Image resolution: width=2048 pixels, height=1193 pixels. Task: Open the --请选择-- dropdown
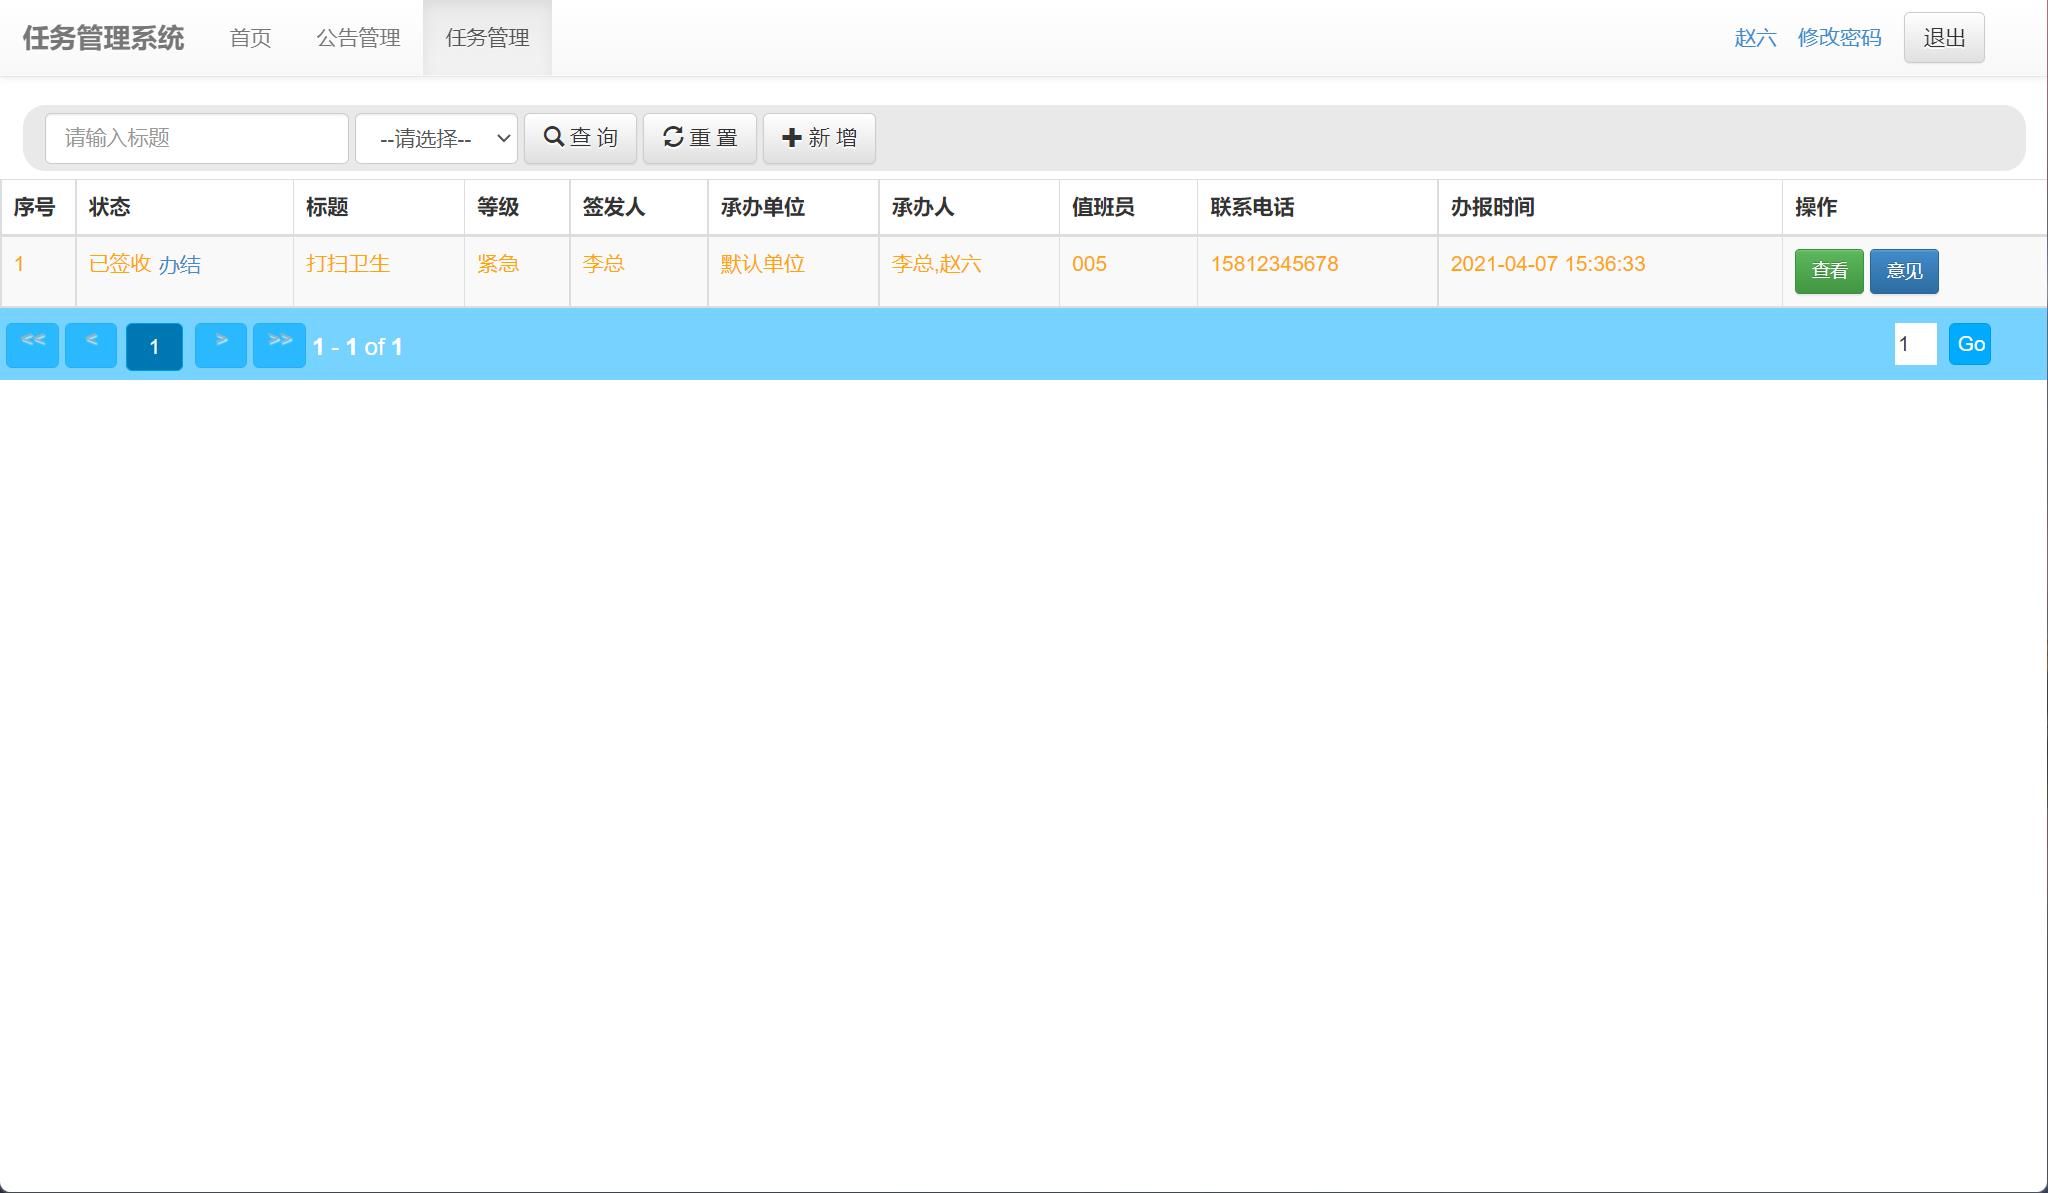(x=436, y=138)
